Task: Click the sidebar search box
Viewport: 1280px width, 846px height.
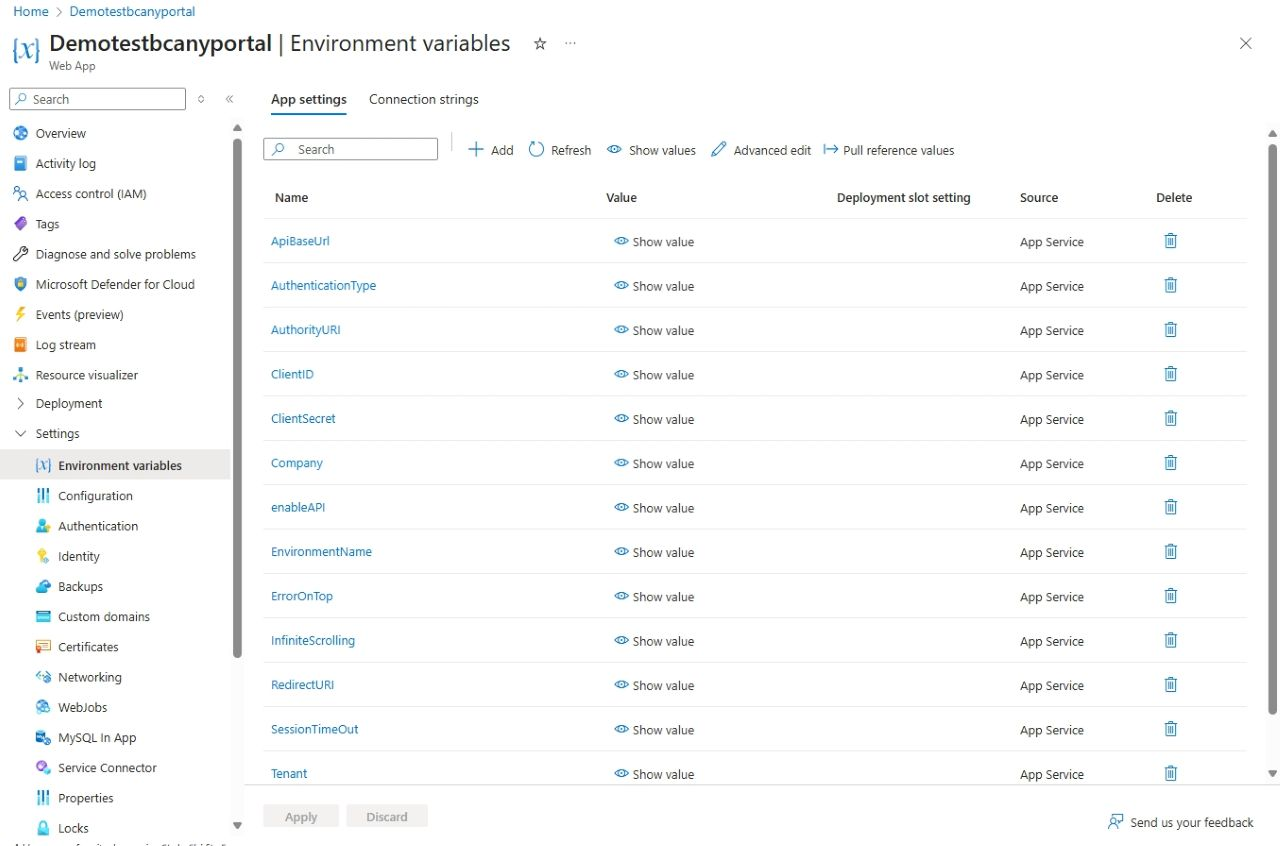Action: click(x=97, y=99)
